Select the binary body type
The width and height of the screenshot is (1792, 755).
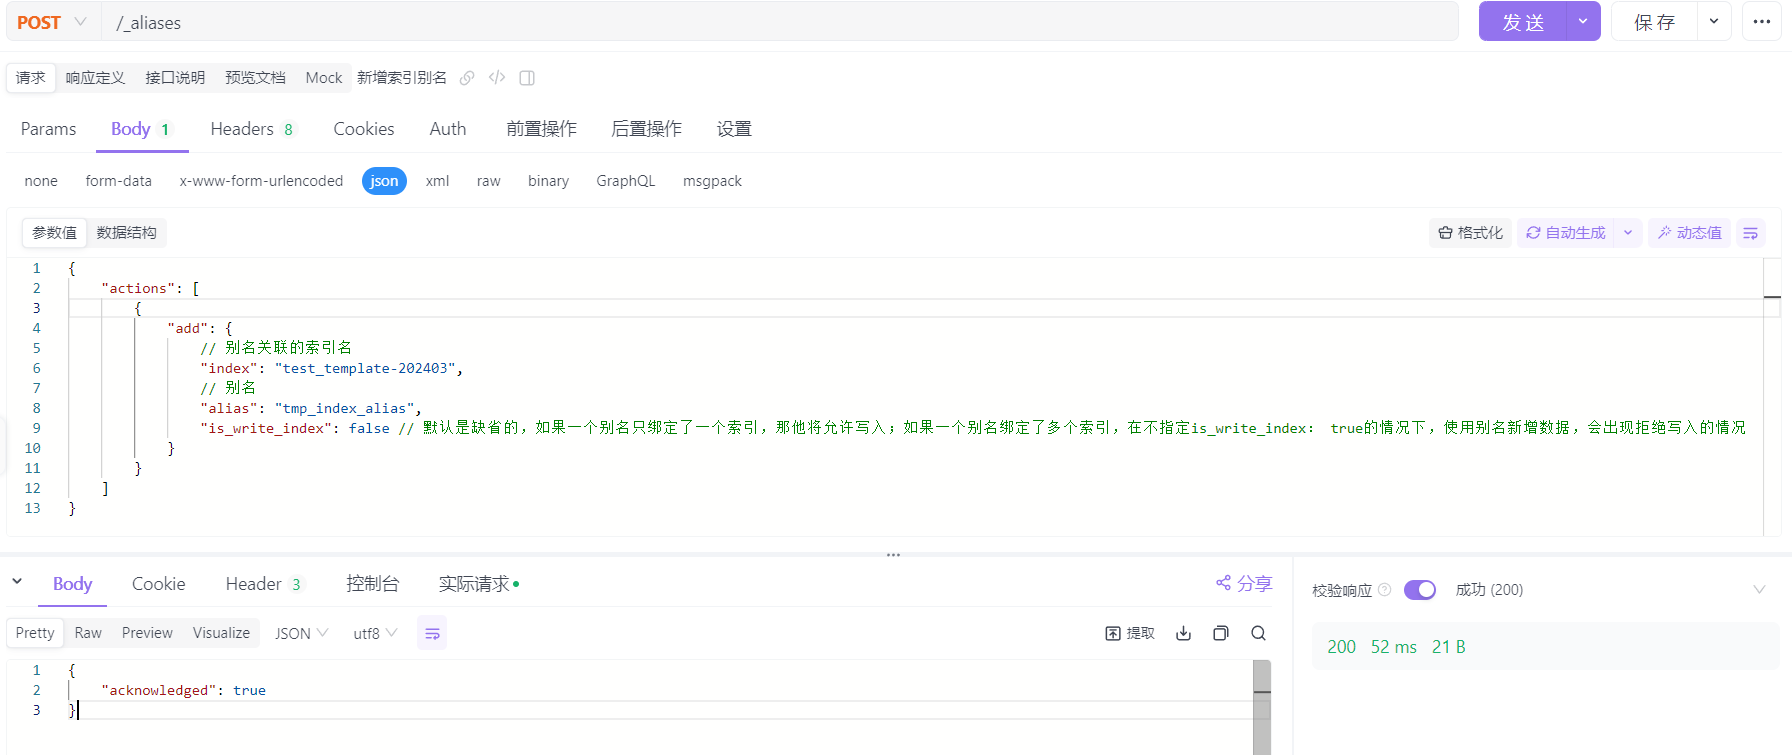[548, 181]
